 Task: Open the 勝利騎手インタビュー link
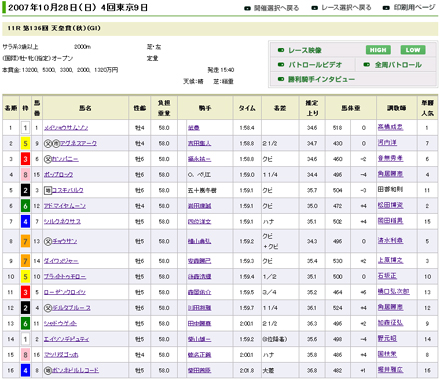click(321, 79)
